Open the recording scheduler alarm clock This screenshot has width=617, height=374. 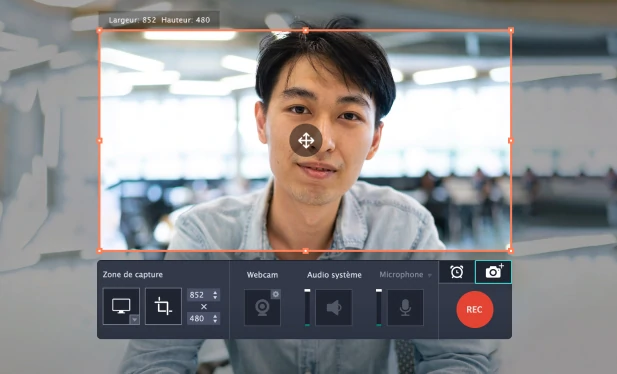456,272
